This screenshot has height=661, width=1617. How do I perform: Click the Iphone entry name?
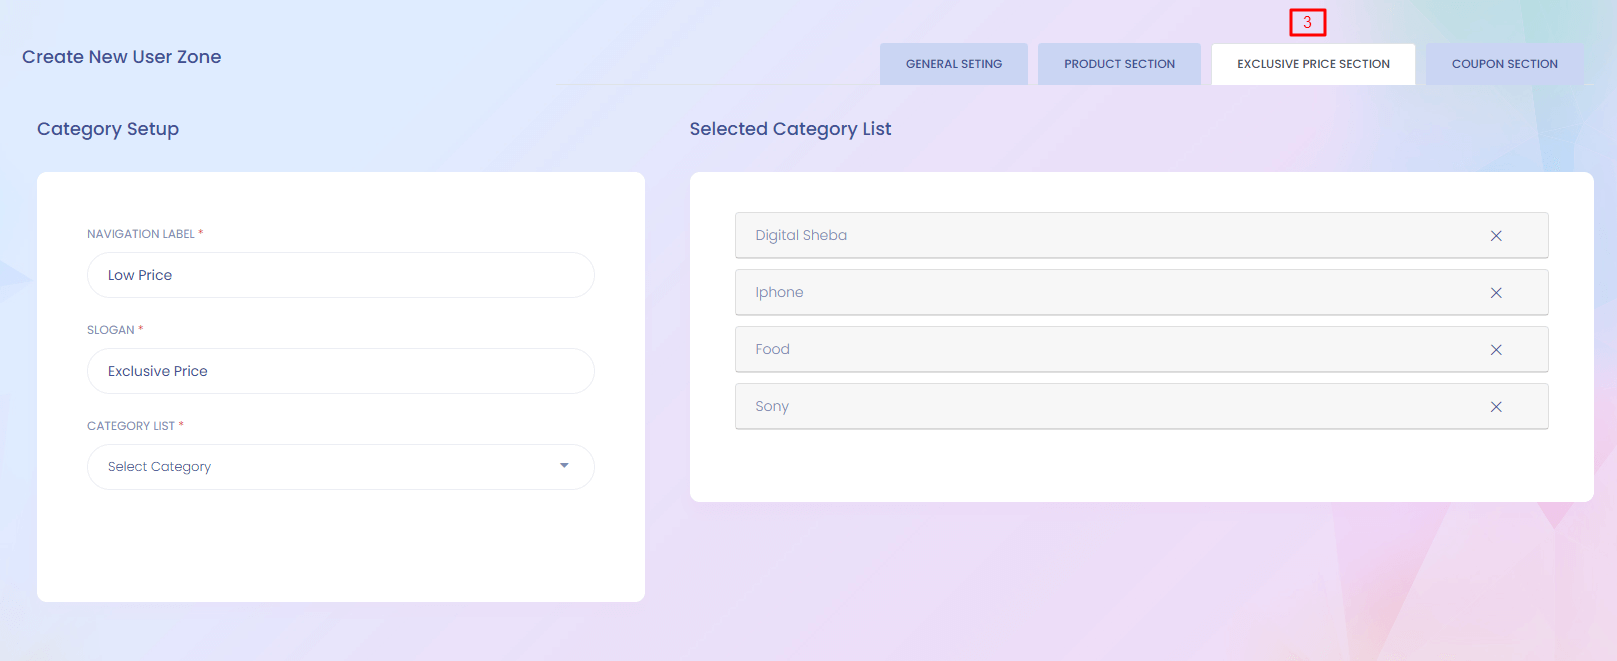[x=779, y=292]
